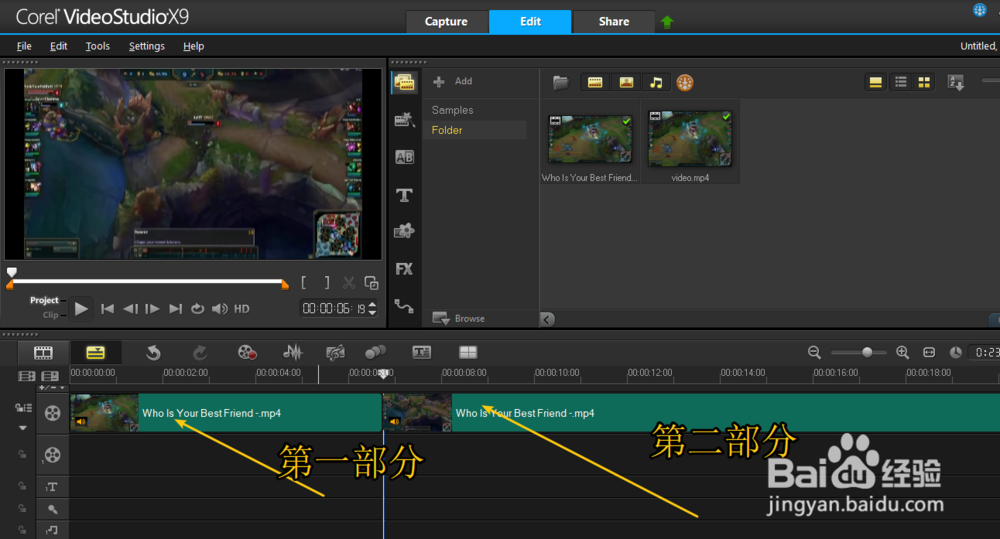Click the project duration clock icon

tap(955, 352)
